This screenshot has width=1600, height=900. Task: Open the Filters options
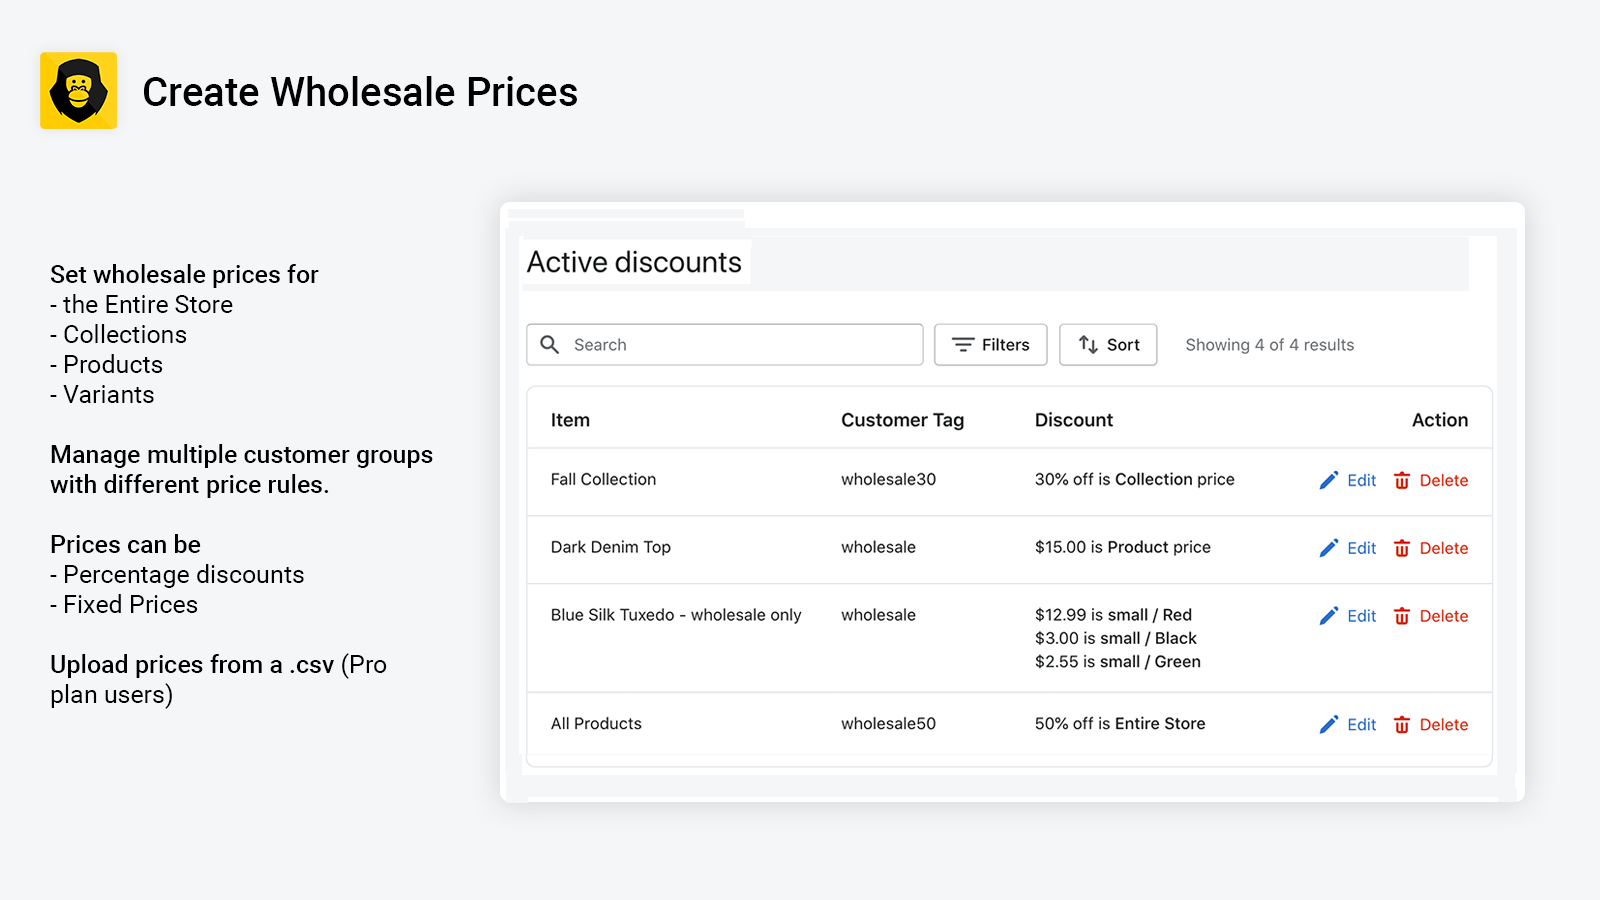(990, 345)
